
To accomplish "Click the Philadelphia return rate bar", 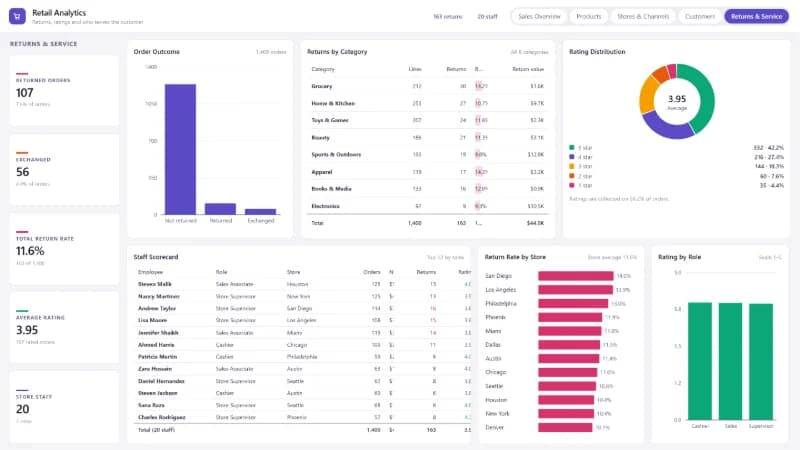I will (573, 304).
